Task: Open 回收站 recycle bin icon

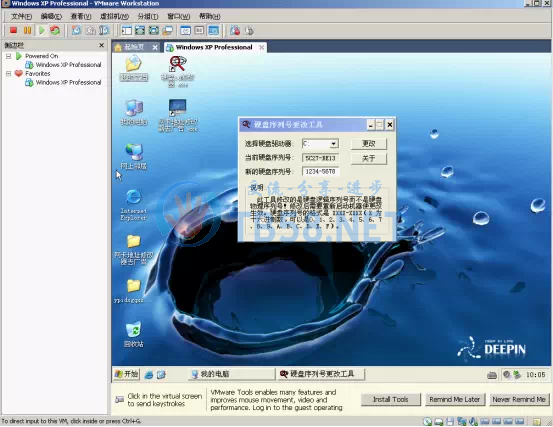Action: tap(134, 334)
